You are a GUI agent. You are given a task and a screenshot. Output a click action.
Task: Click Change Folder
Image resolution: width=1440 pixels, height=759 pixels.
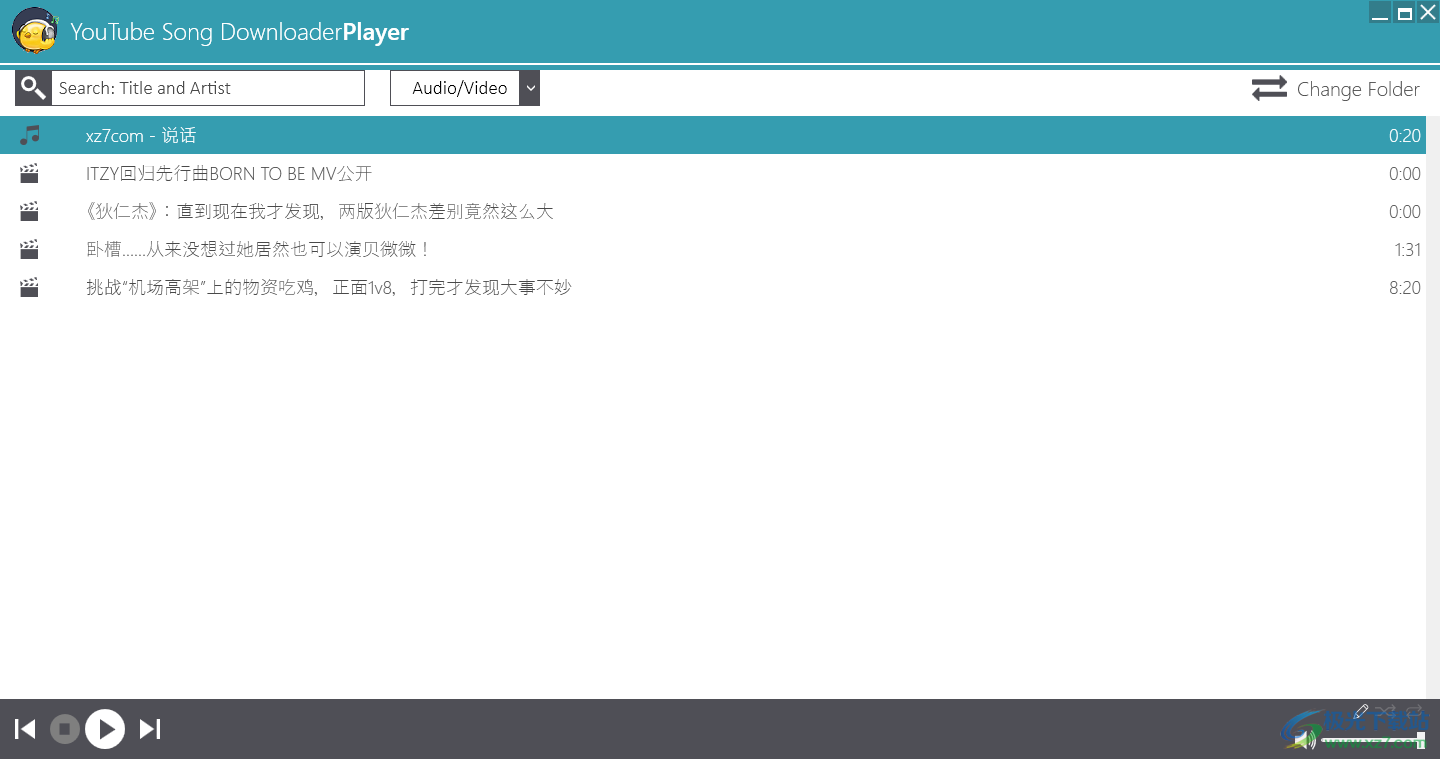click(1358, 89)
